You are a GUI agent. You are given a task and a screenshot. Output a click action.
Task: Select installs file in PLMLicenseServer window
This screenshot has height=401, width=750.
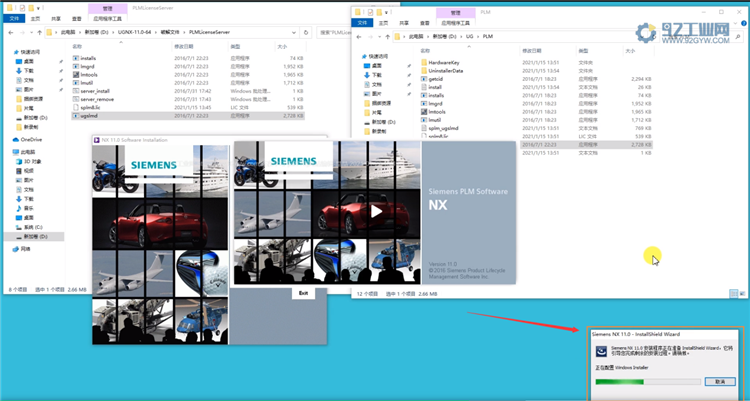click(x=88, y=58)
